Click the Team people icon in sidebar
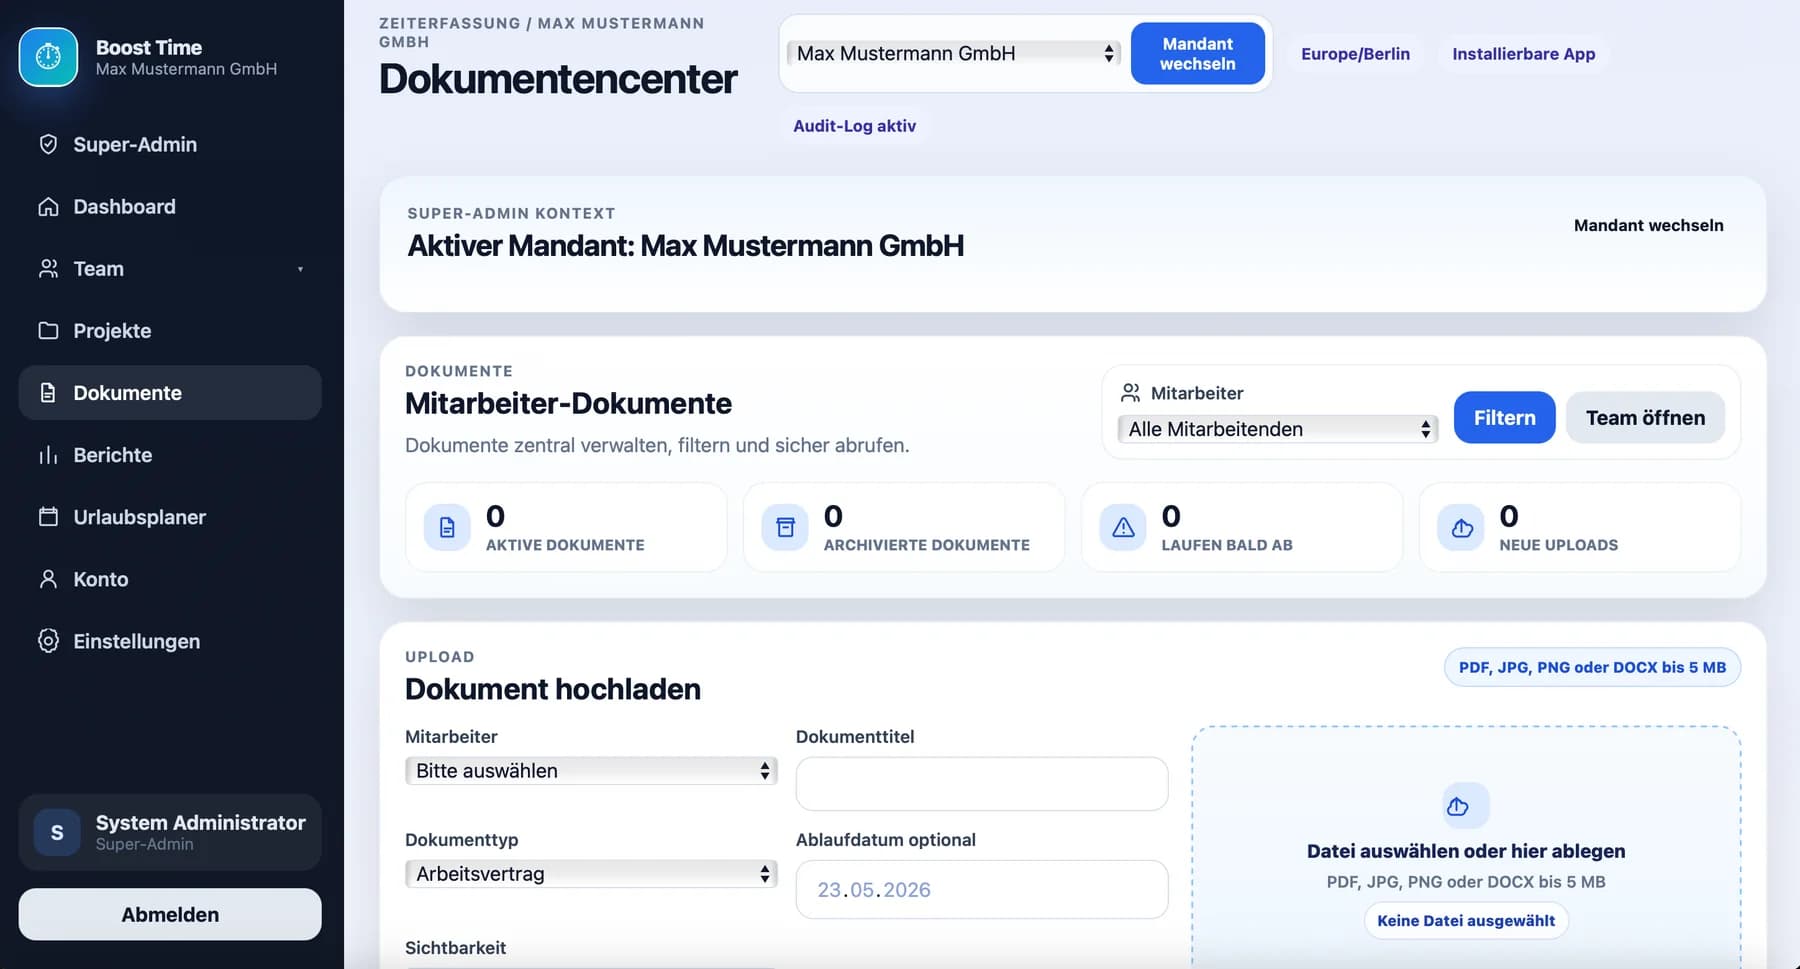Viewport: 1800px width, 969px height. point(48,268)
